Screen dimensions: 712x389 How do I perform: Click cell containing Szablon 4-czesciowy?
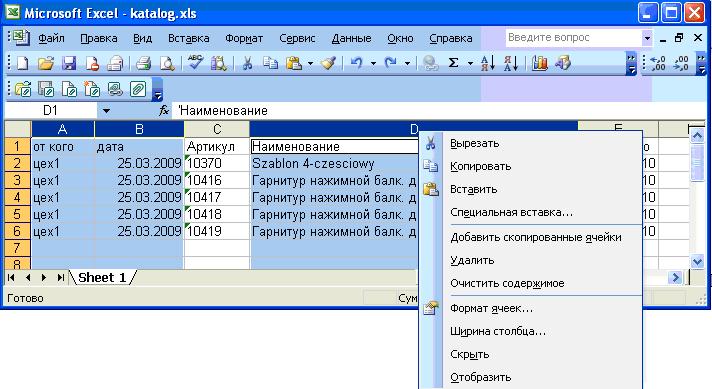coord(334,163)
